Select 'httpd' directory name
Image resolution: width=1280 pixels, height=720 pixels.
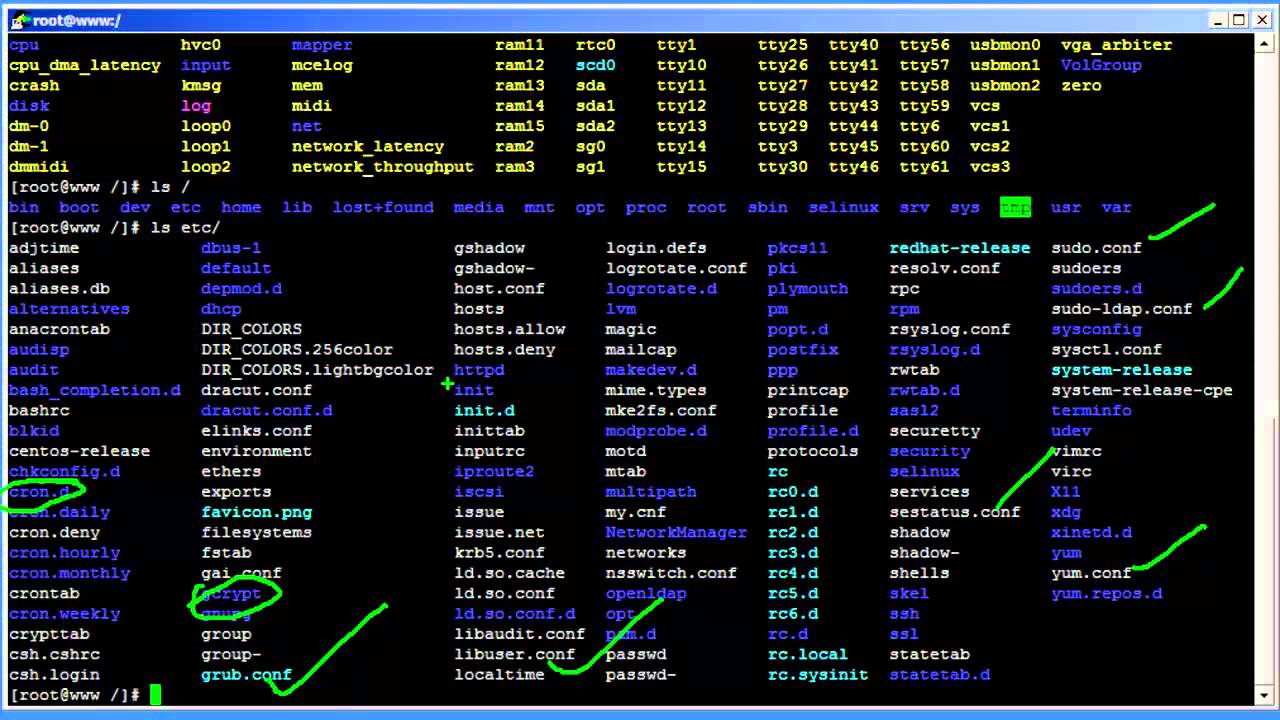(479, 370)
